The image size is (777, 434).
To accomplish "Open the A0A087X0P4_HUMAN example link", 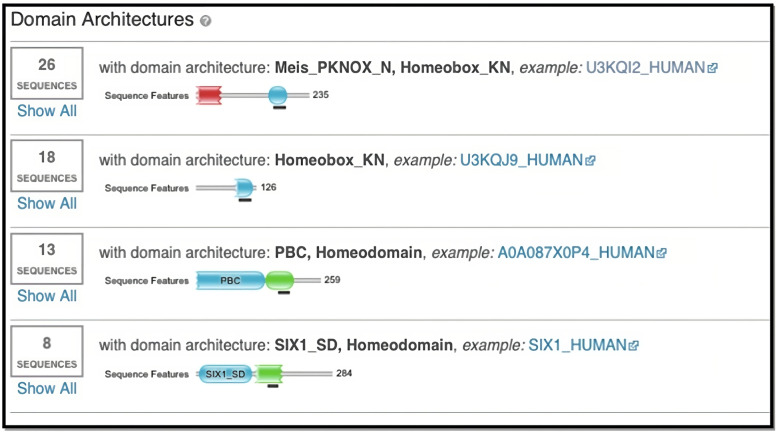I will pos(576,253).
